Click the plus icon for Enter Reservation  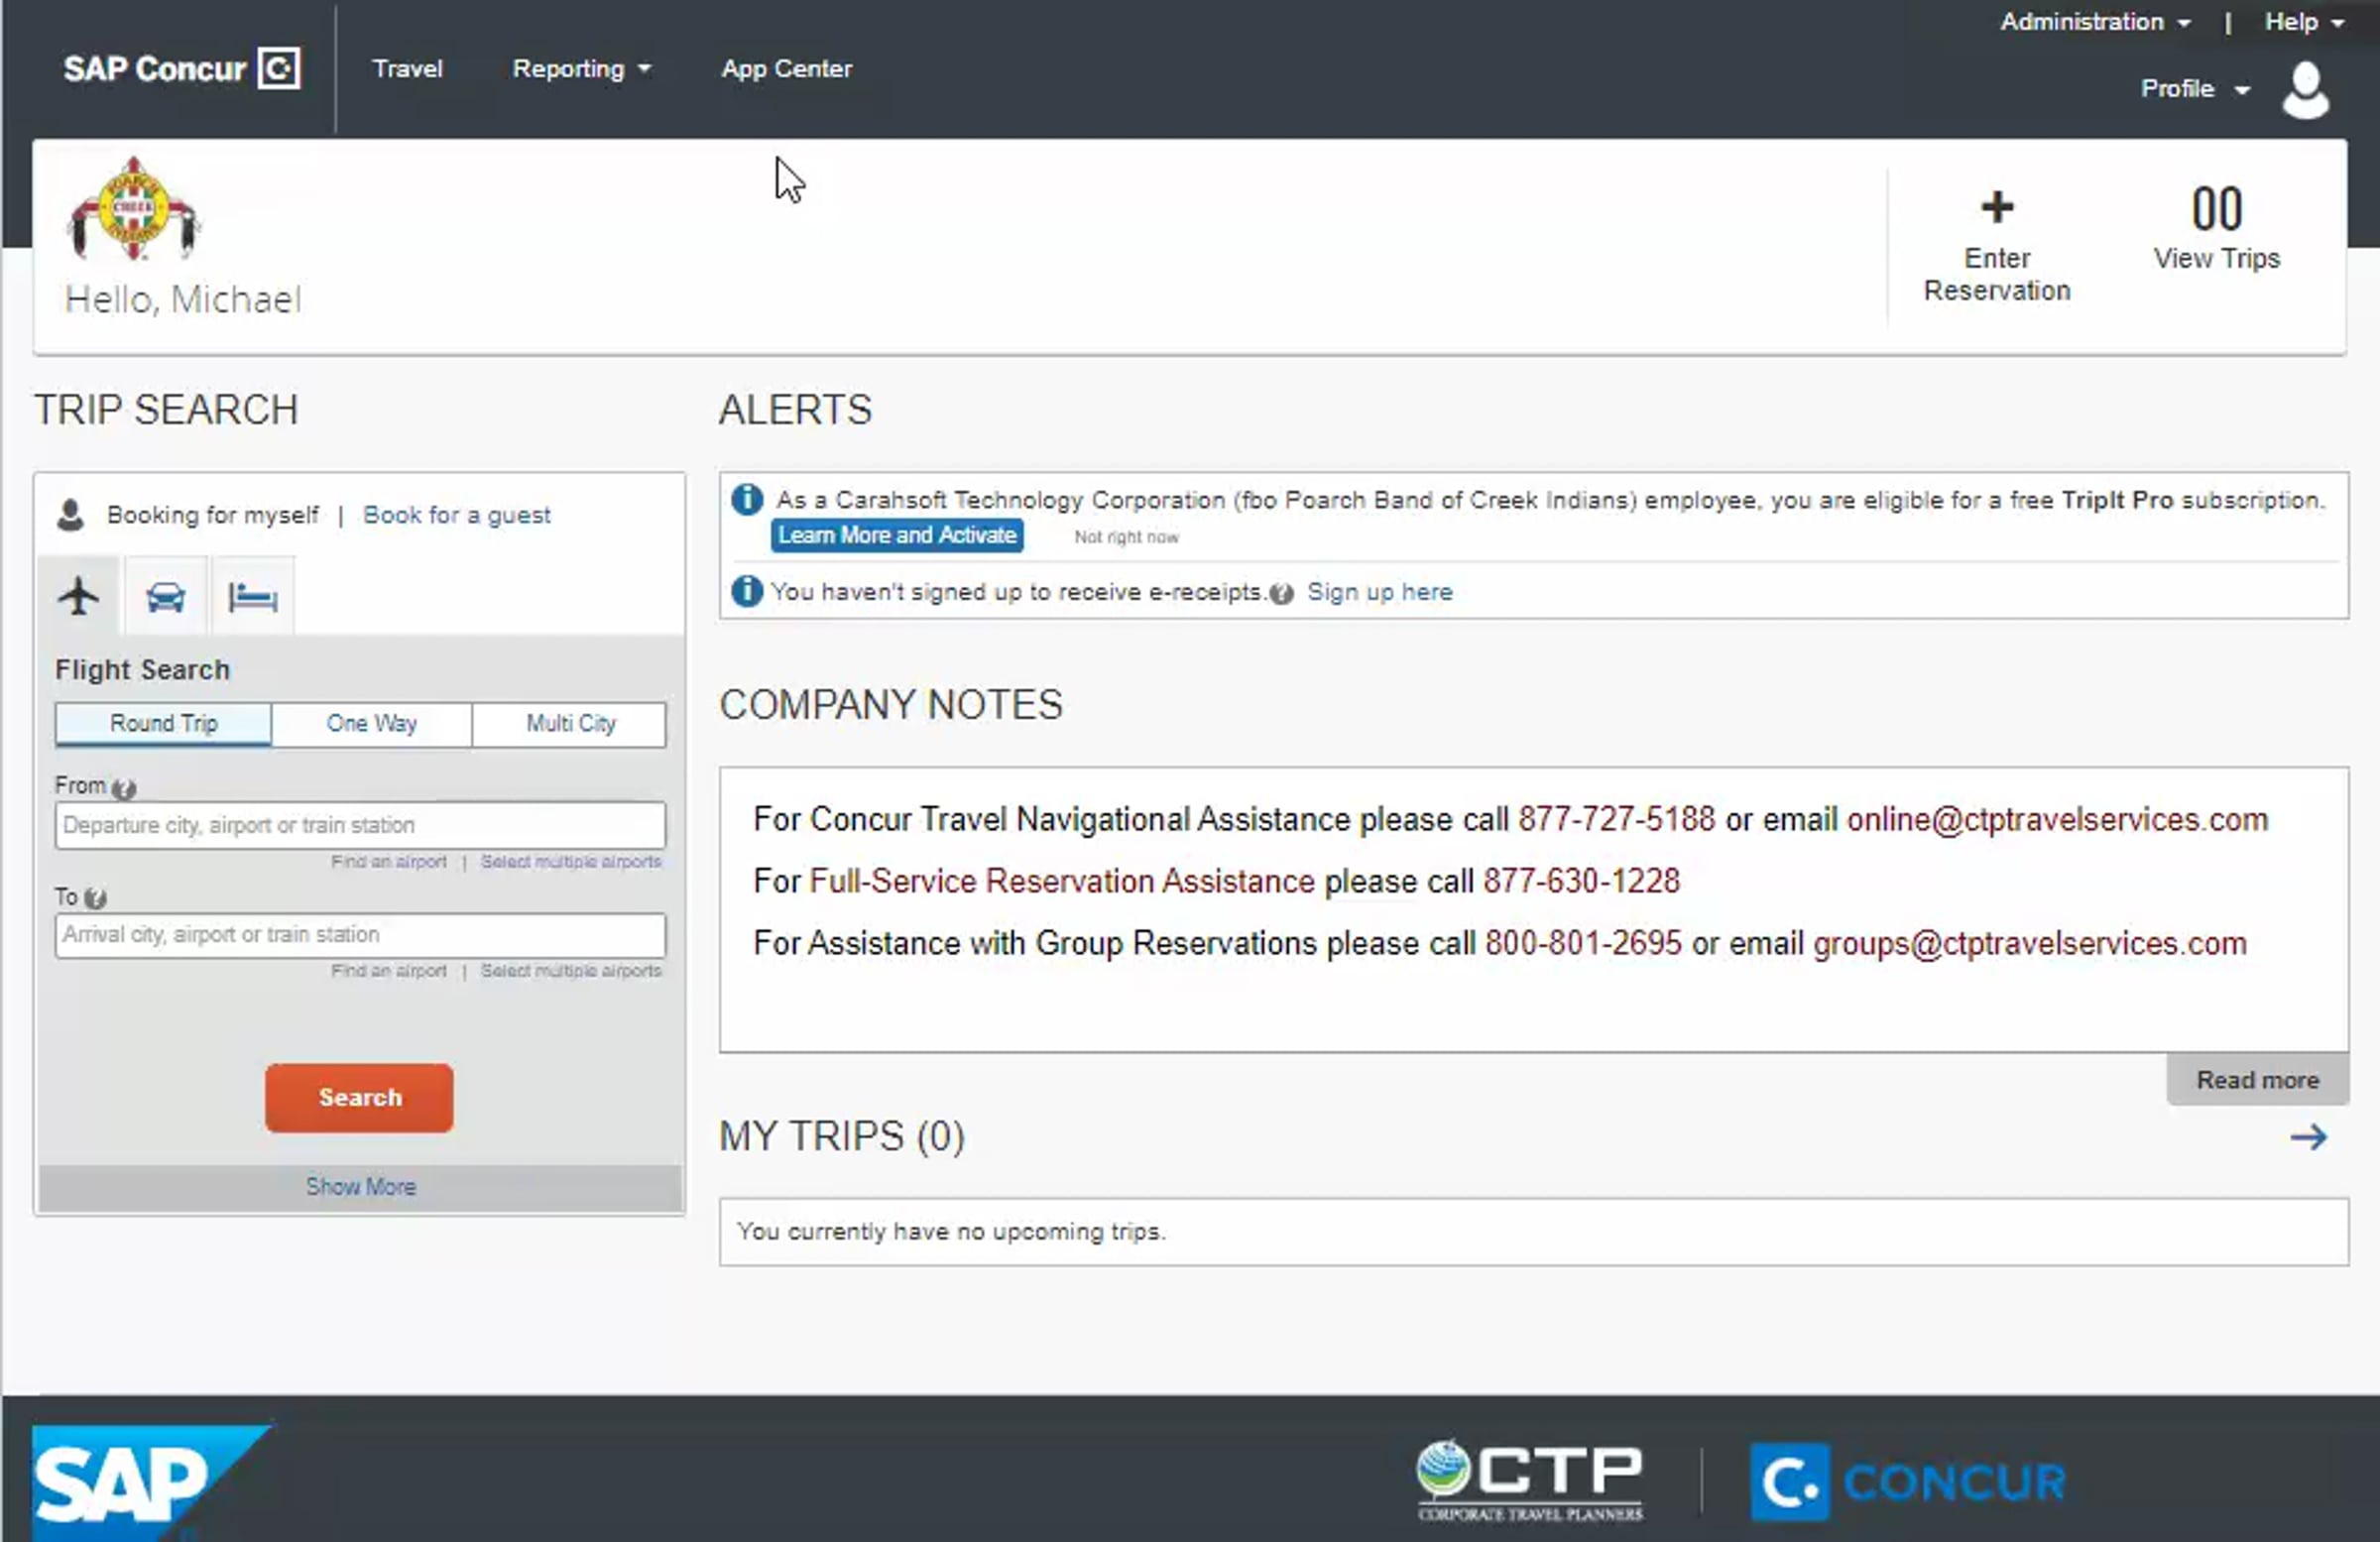(1997, 207)
